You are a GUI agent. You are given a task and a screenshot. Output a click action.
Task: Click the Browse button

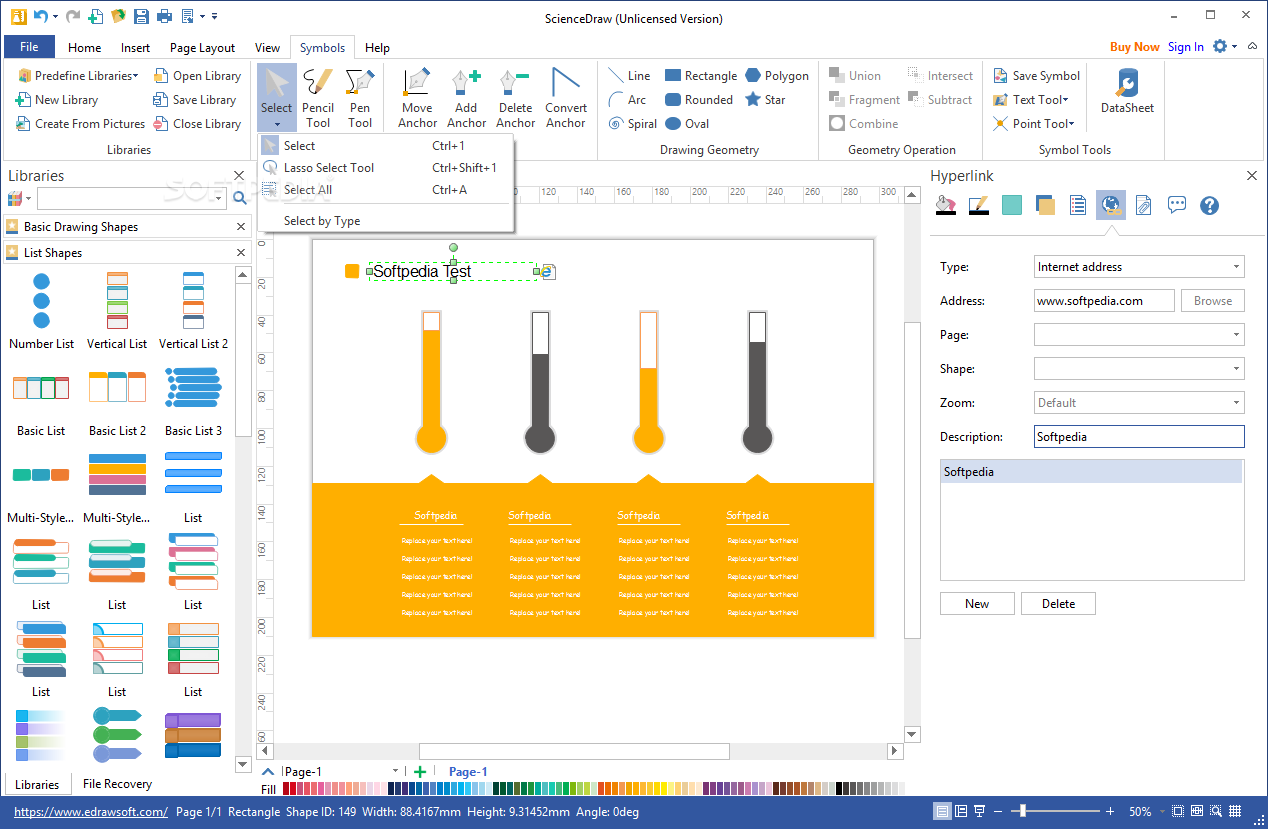pyautogui.click(x=1213, y=301)
